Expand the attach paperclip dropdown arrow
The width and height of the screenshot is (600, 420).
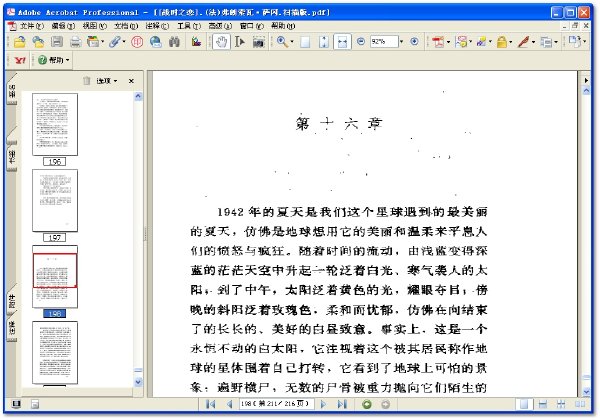(x=124, y=42)
